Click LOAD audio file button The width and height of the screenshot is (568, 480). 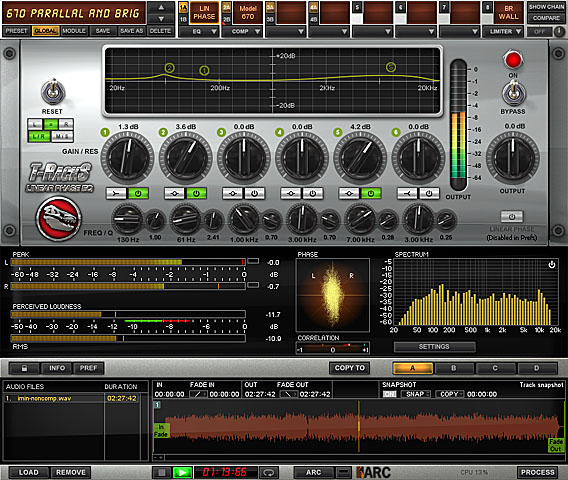pos(29,472)
